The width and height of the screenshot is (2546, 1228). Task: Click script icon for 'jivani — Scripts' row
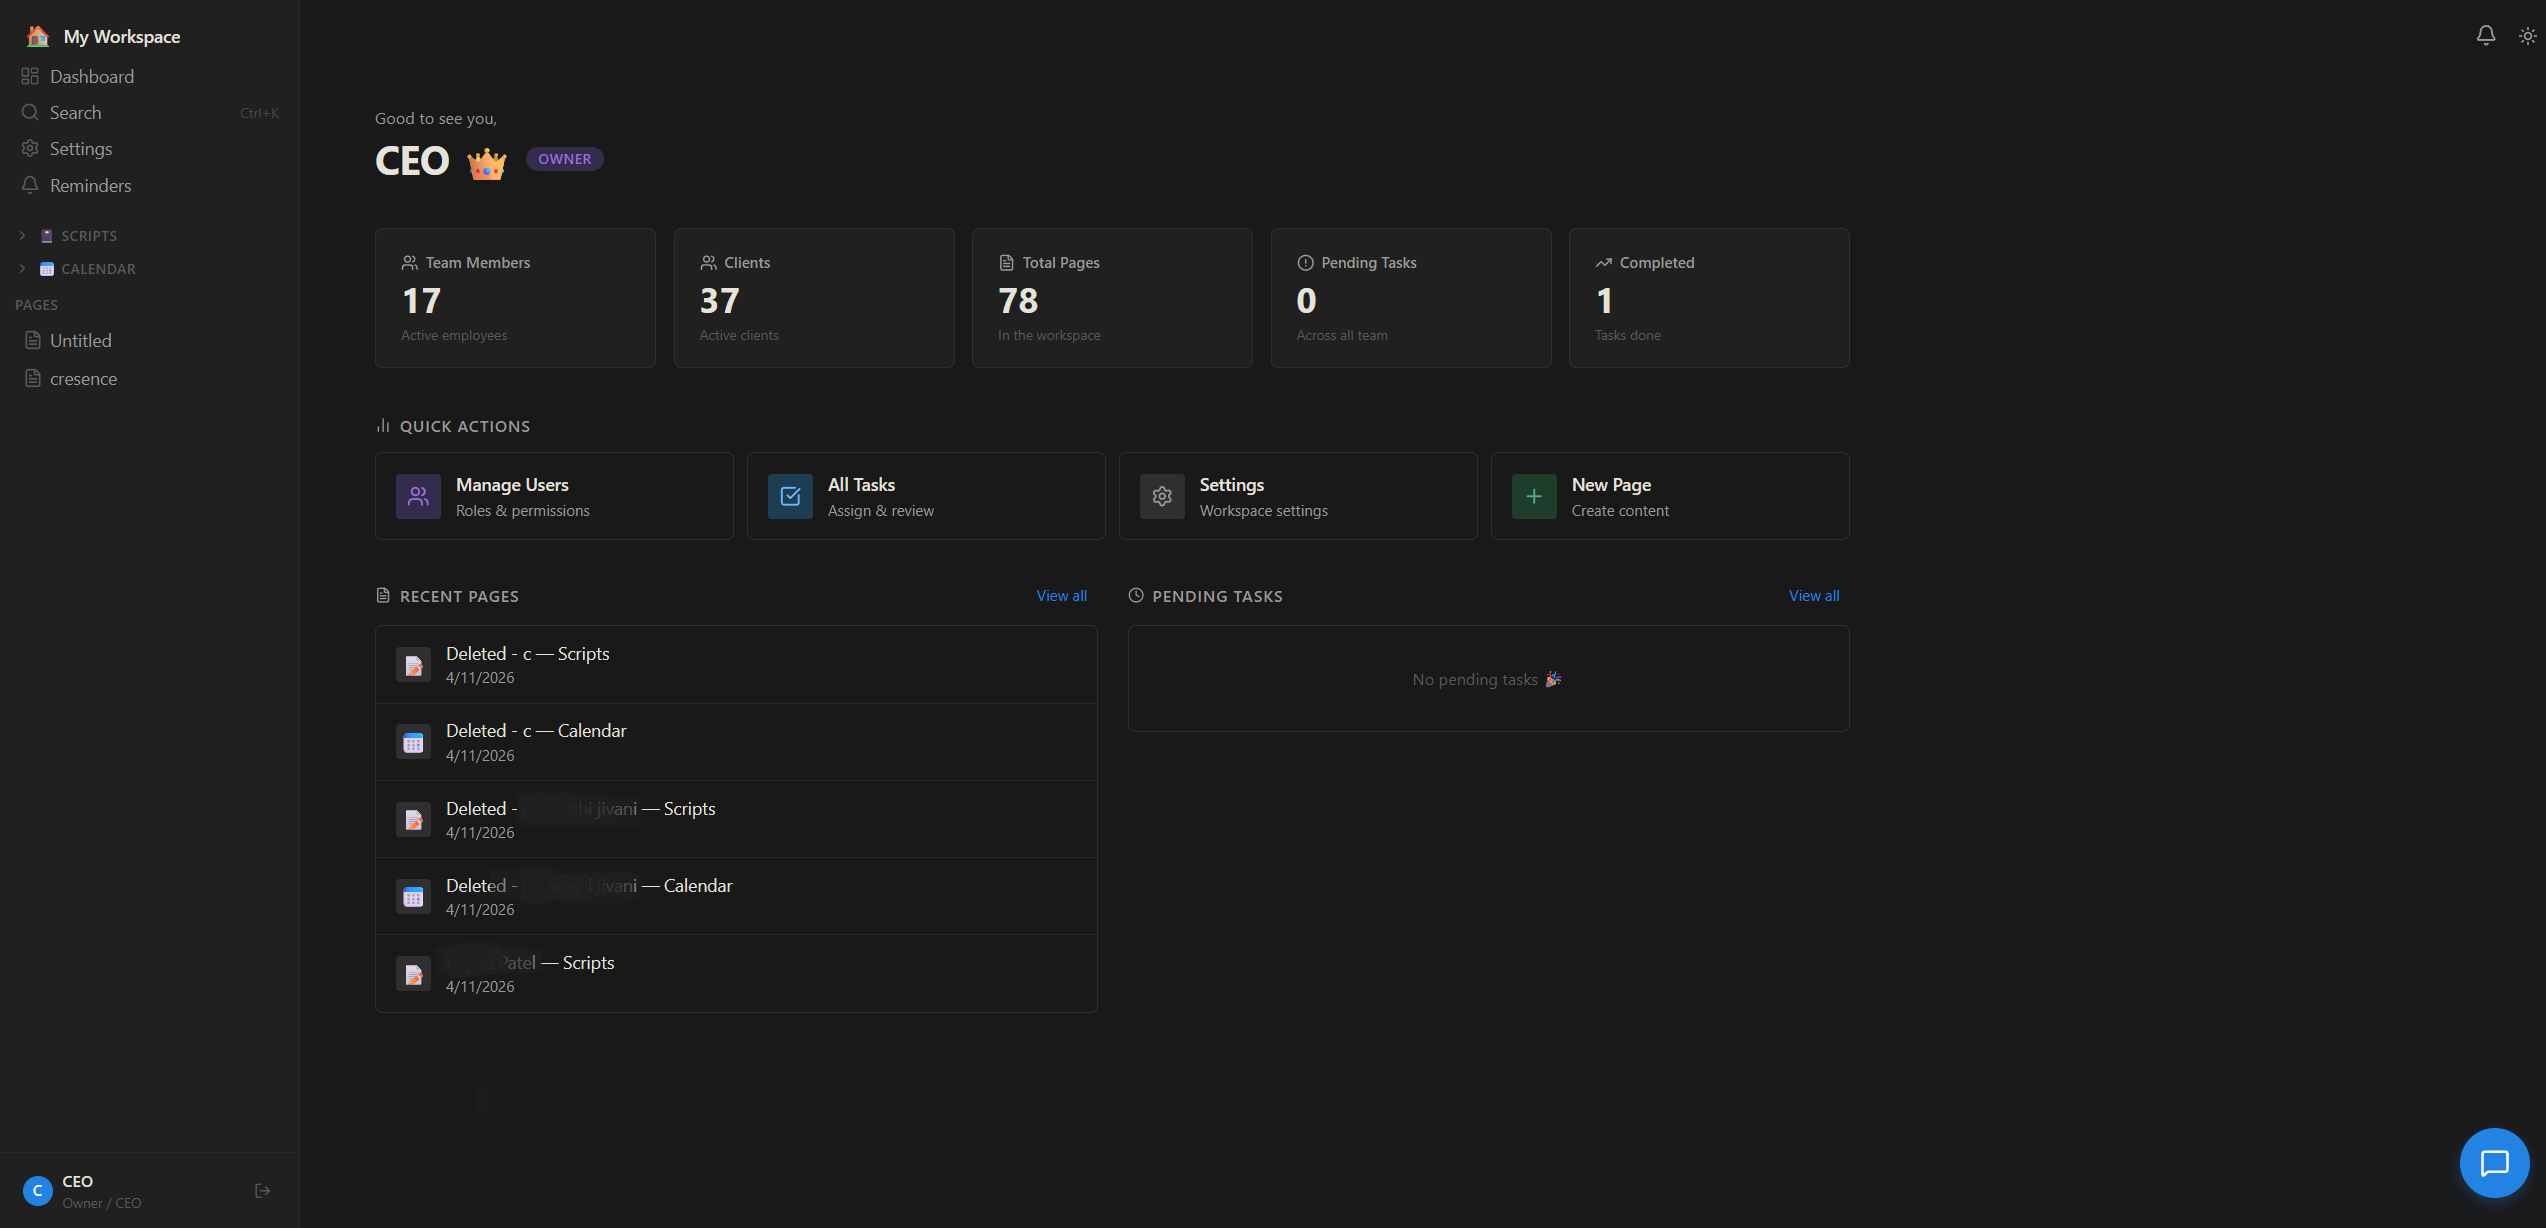pyautogui.click(x=413, y=819)
